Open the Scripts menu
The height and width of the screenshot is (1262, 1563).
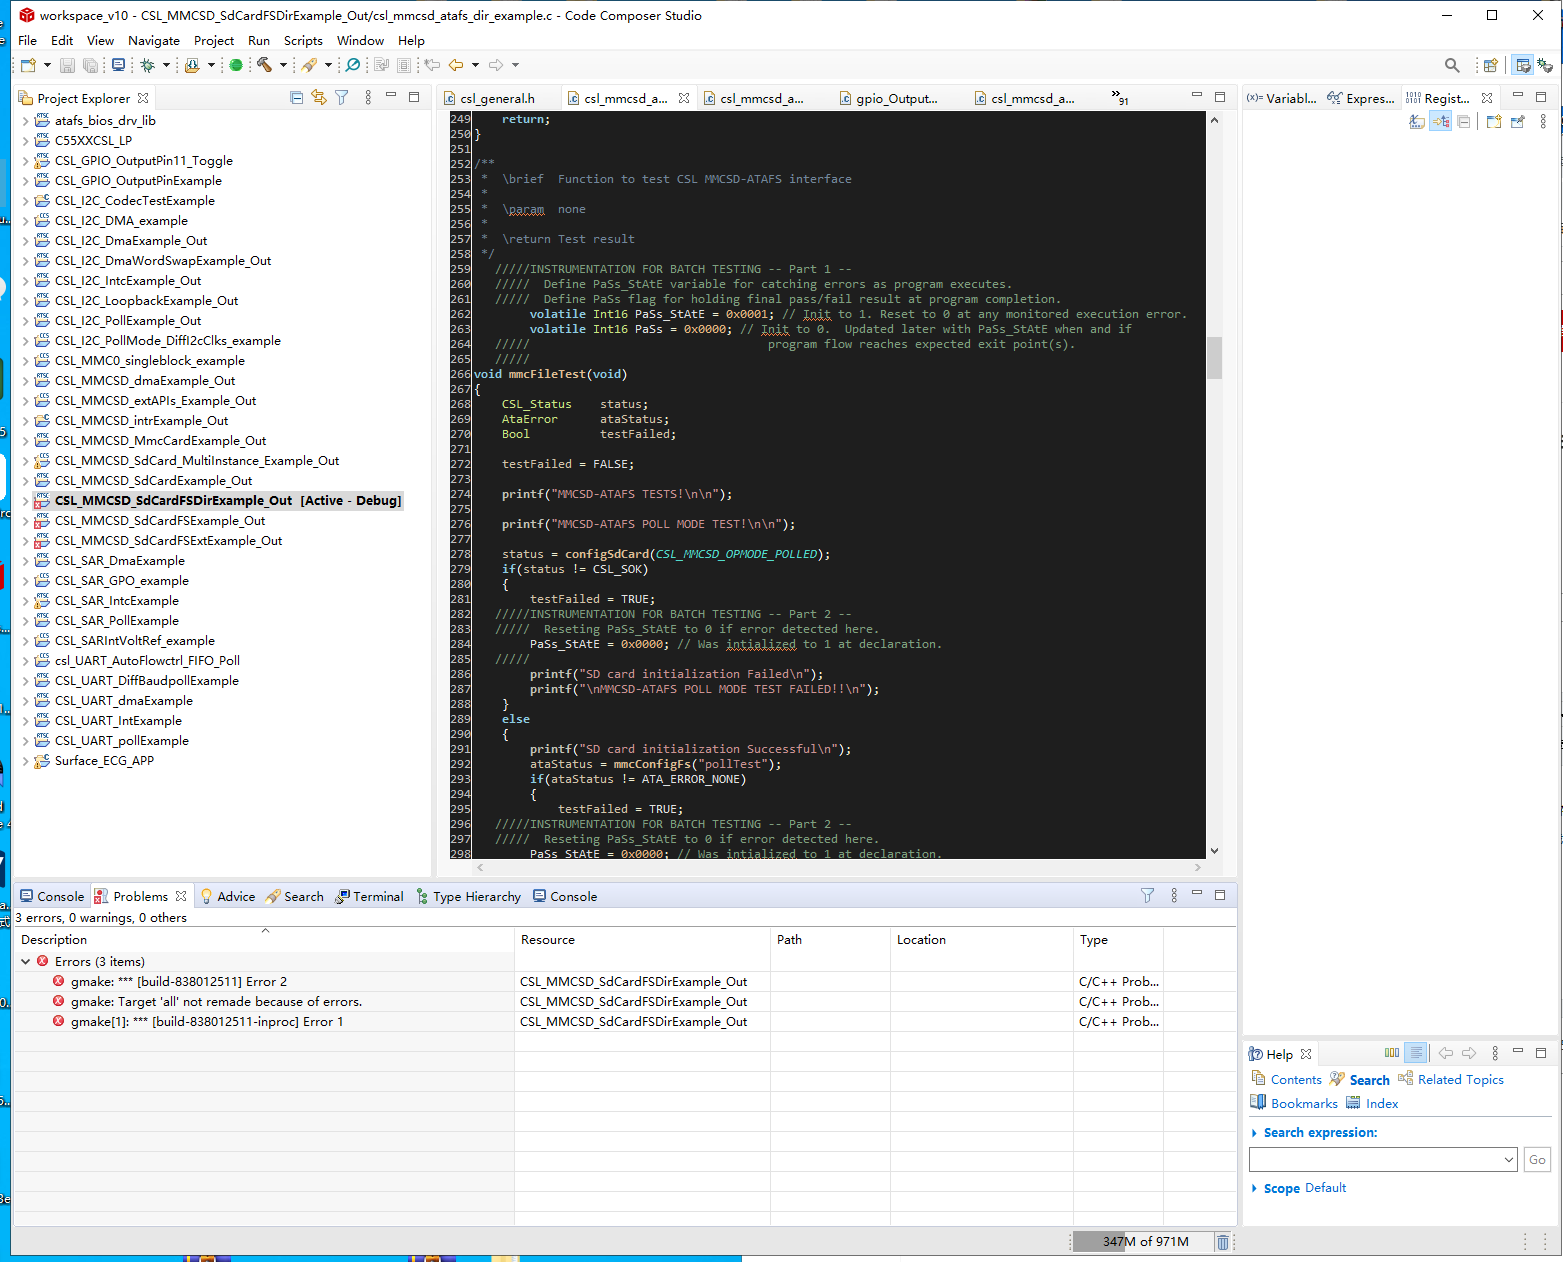pyautogui.click(x=303, y=41)
